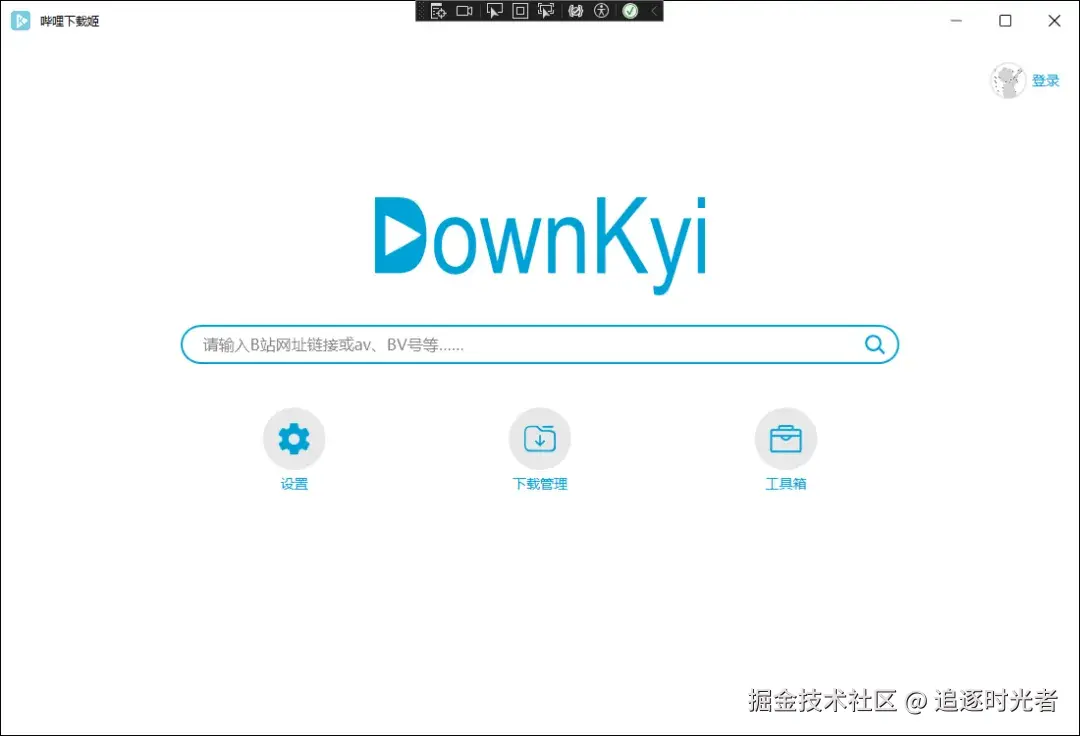Click the 工具箱 text label
Viewport: 1080px width, 736px height.
[786, 484]
